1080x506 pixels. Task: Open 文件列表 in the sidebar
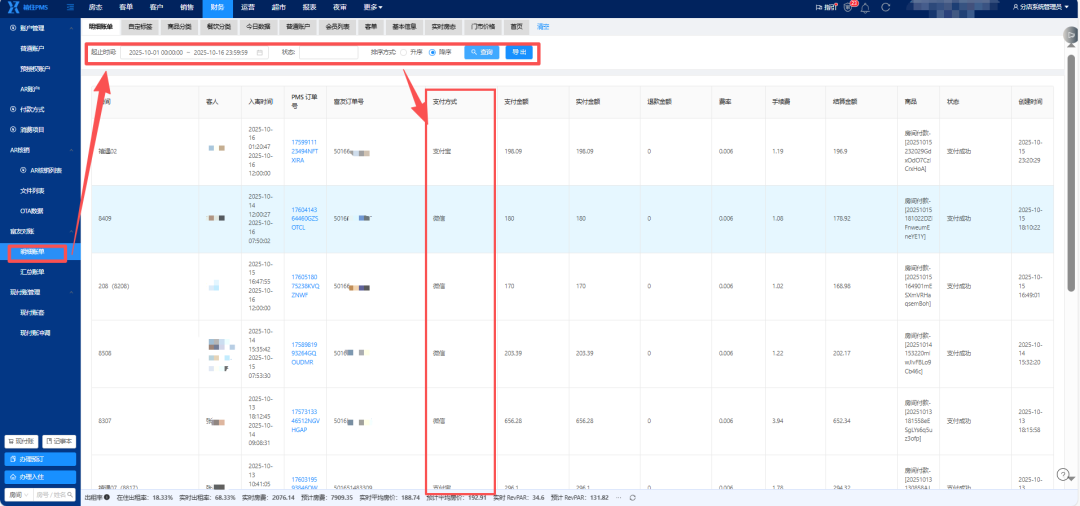point(33,190)
